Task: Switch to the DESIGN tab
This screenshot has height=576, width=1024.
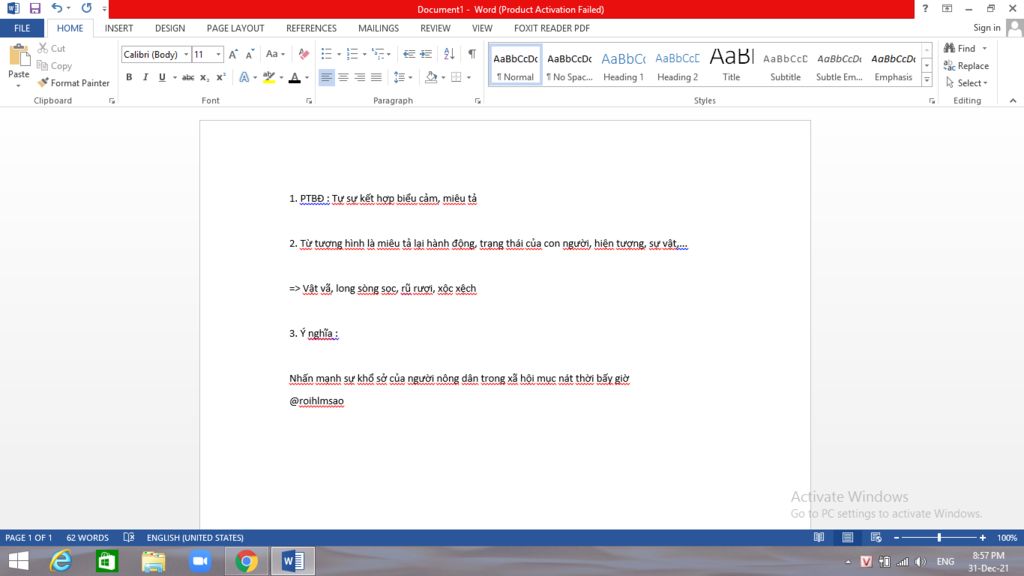Action: tap(170, 28)
